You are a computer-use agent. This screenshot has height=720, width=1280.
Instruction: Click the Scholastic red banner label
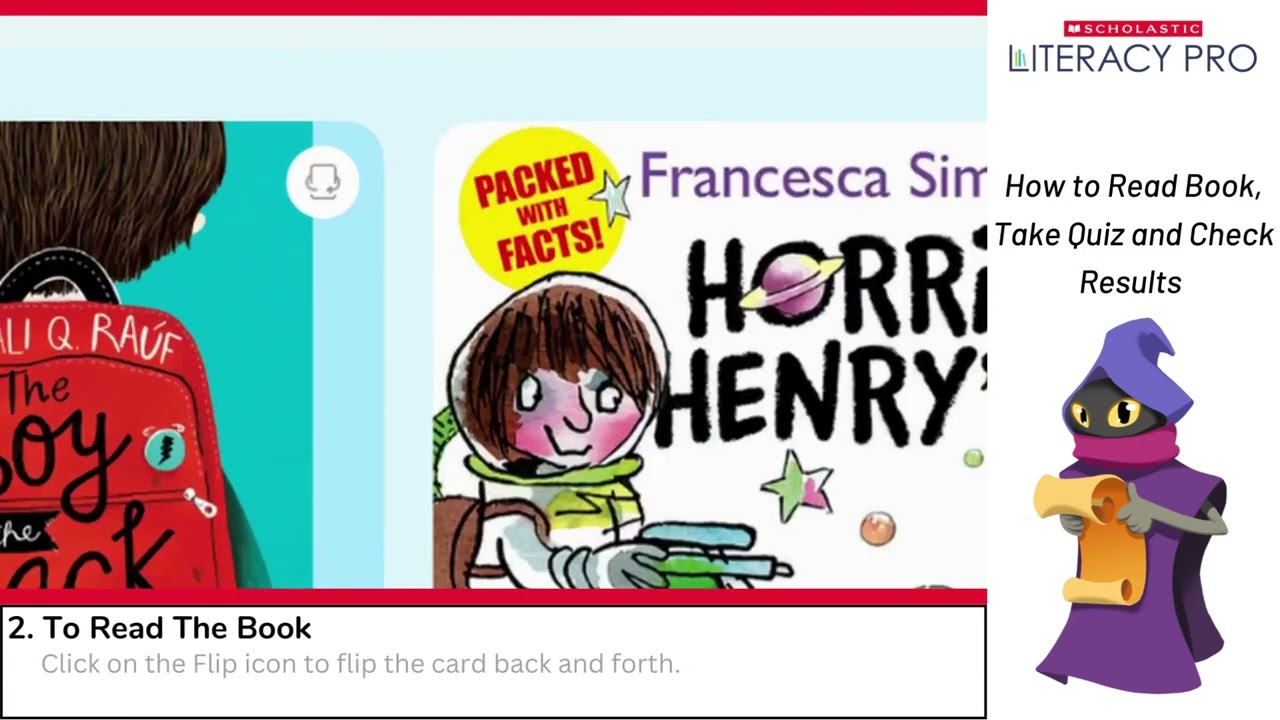pos(1133,29)
